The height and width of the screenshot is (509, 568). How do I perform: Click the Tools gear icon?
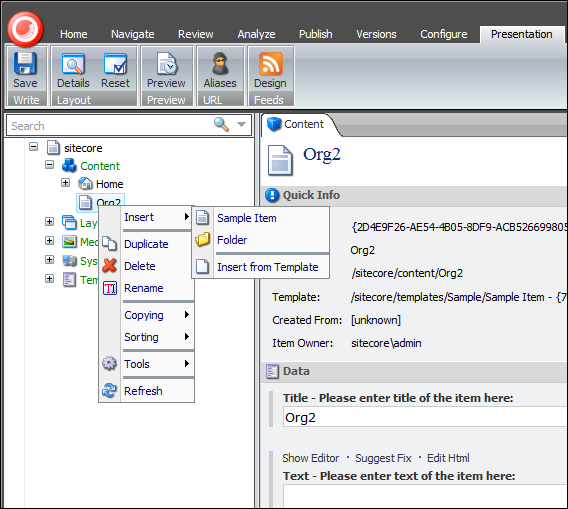coord(109,363)
